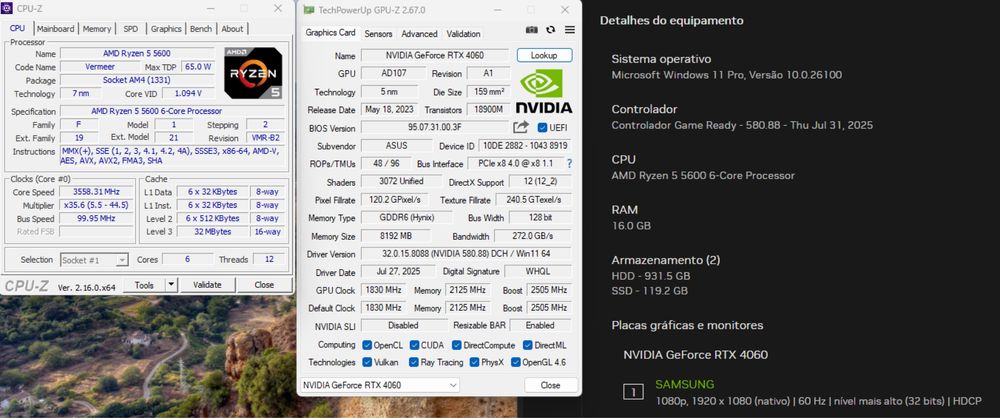
Task: Click the Samsung monitor number 1 icon
Action: 633,392
